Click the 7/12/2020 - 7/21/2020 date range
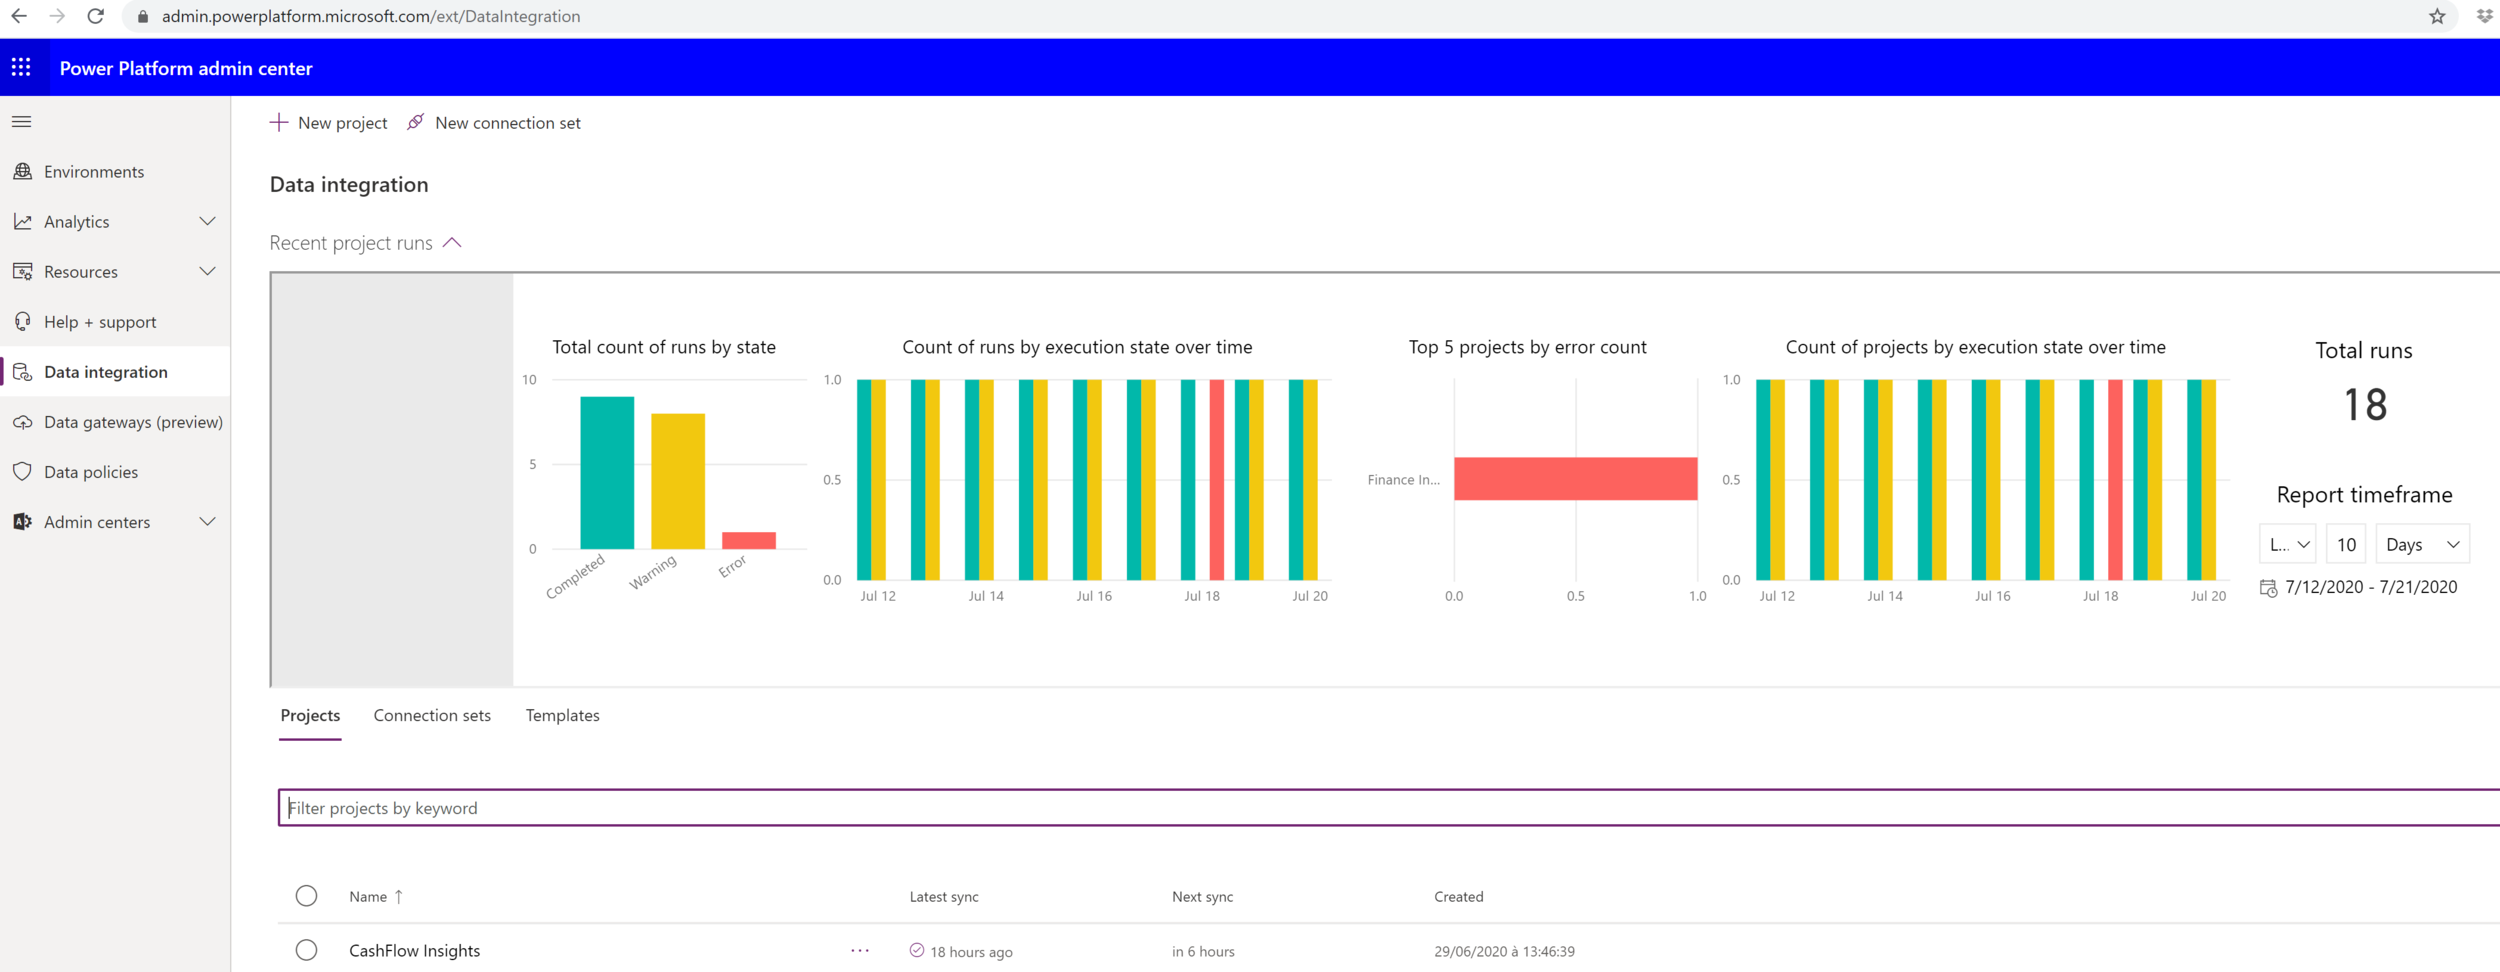The image size is (2500, 972). click(x=2371, y=587)
